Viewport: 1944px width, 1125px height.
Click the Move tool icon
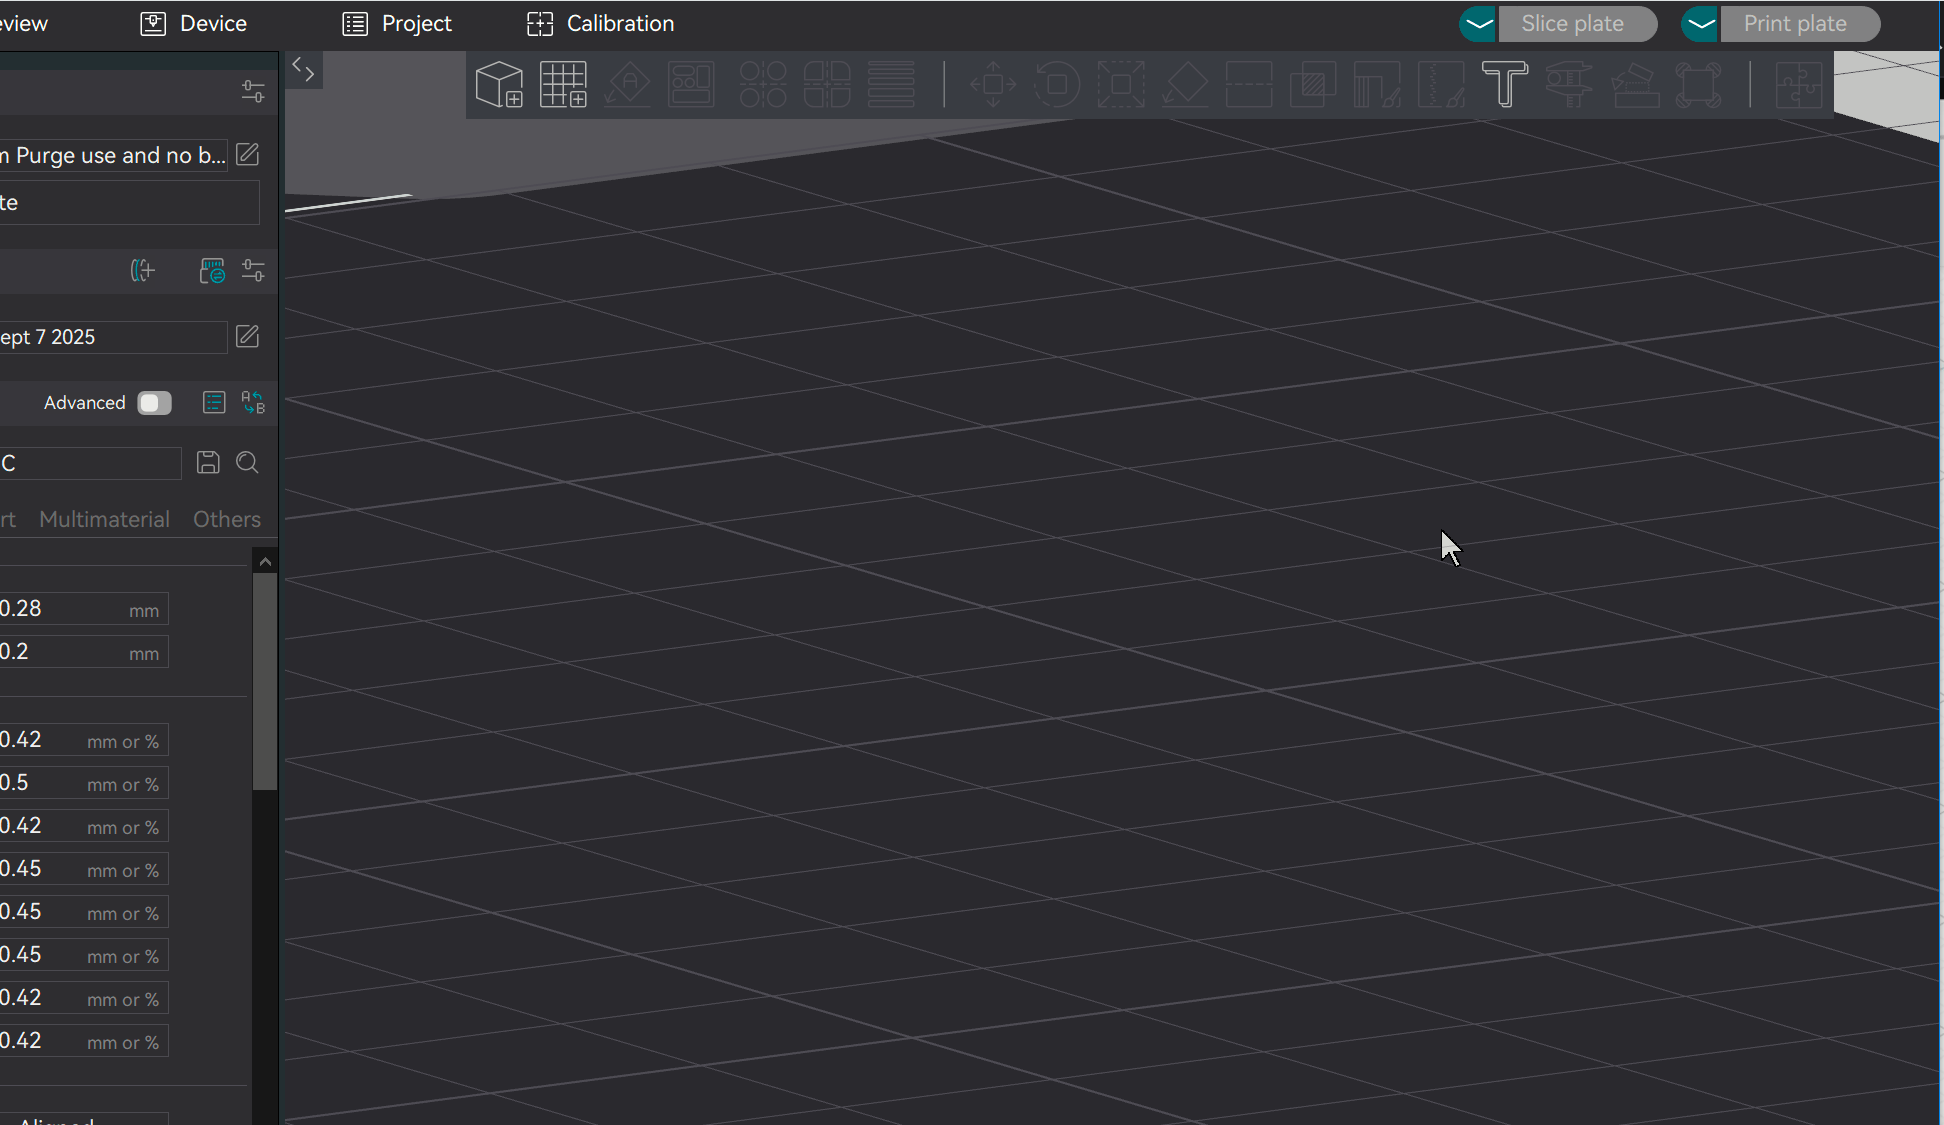(x=993, y=84)
